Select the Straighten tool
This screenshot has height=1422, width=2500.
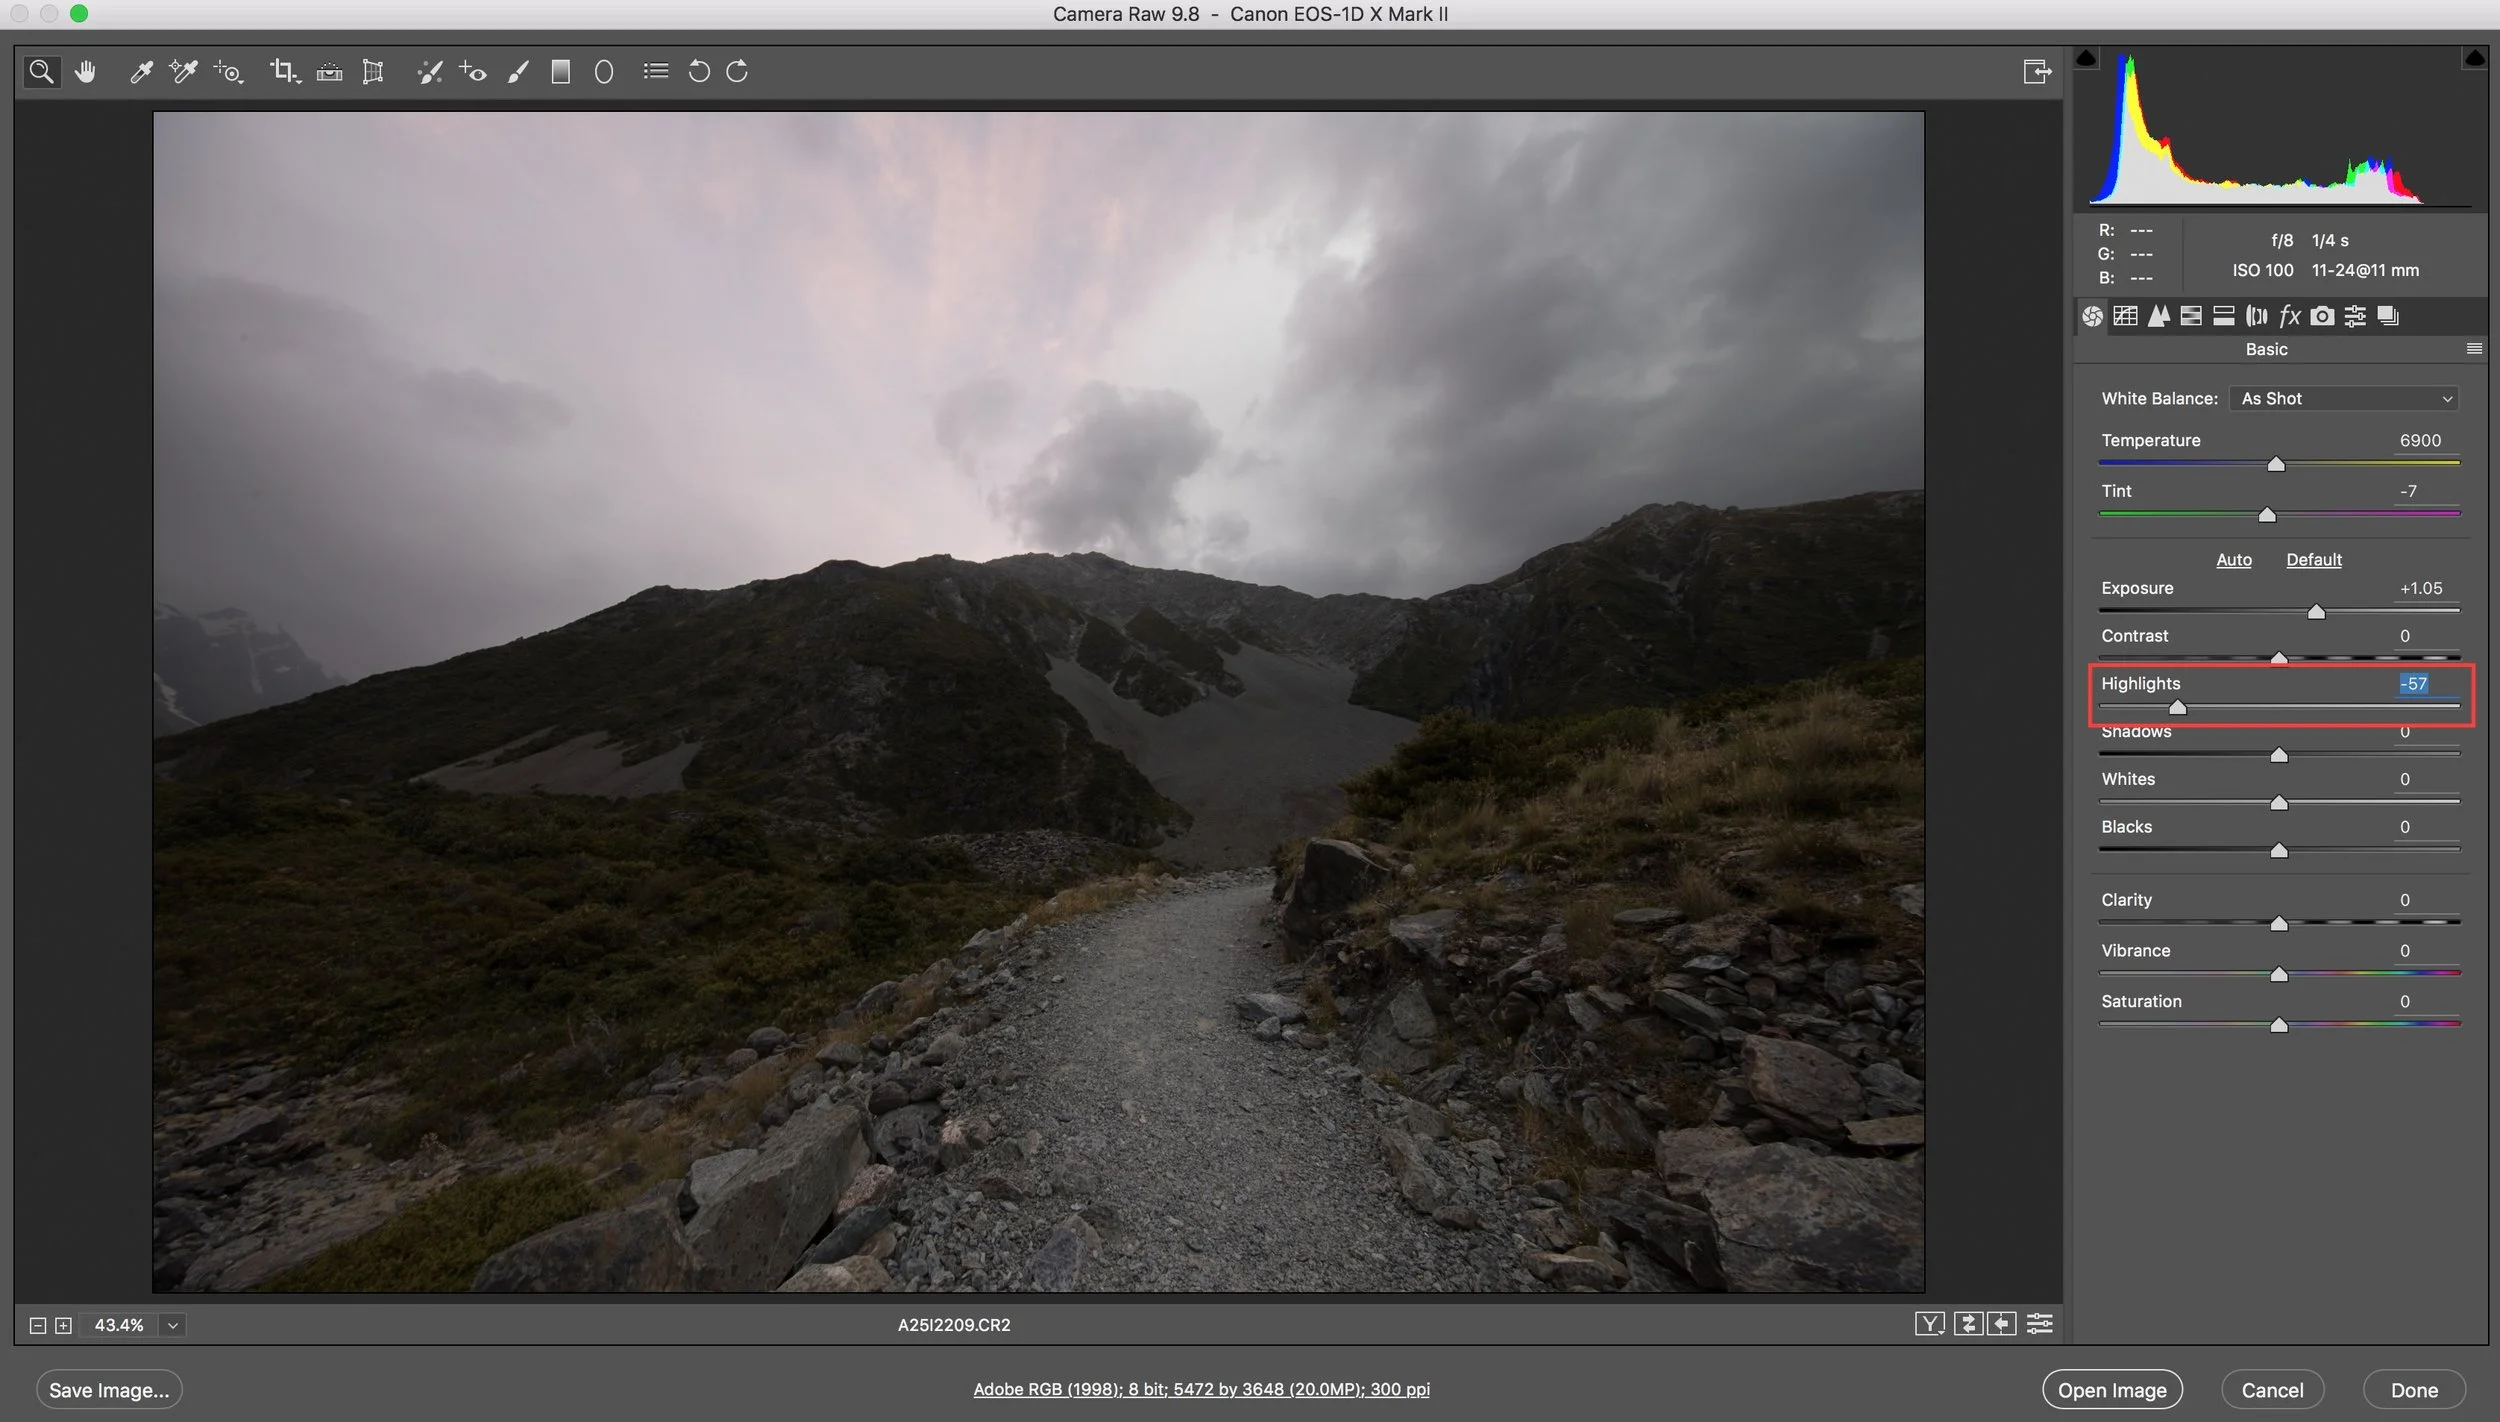point(329,71)
